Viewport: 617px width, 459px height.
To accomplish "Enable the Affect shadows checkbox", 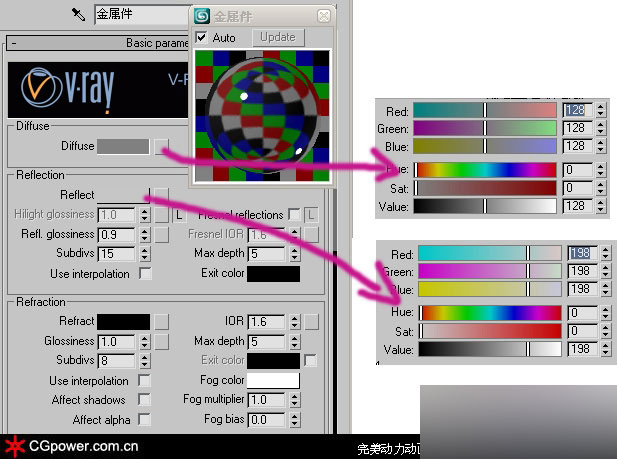I will pos(144,400).
